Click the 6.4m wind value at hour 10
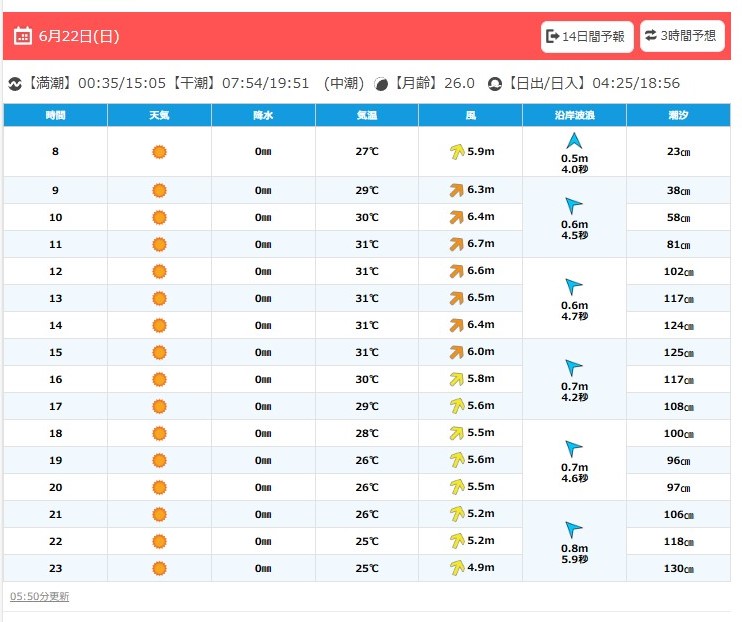The height and width of the screenshot is (622, 742). (x=481, y=216)
